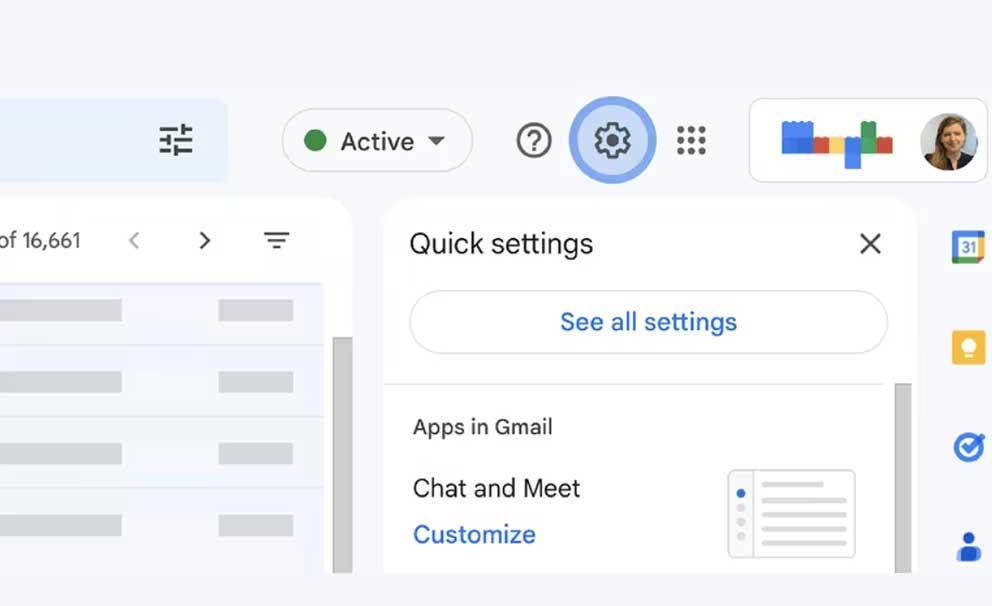992x606 pixels.
Task: Open Google Tasks side panel
Action: [x=968, y=447]
